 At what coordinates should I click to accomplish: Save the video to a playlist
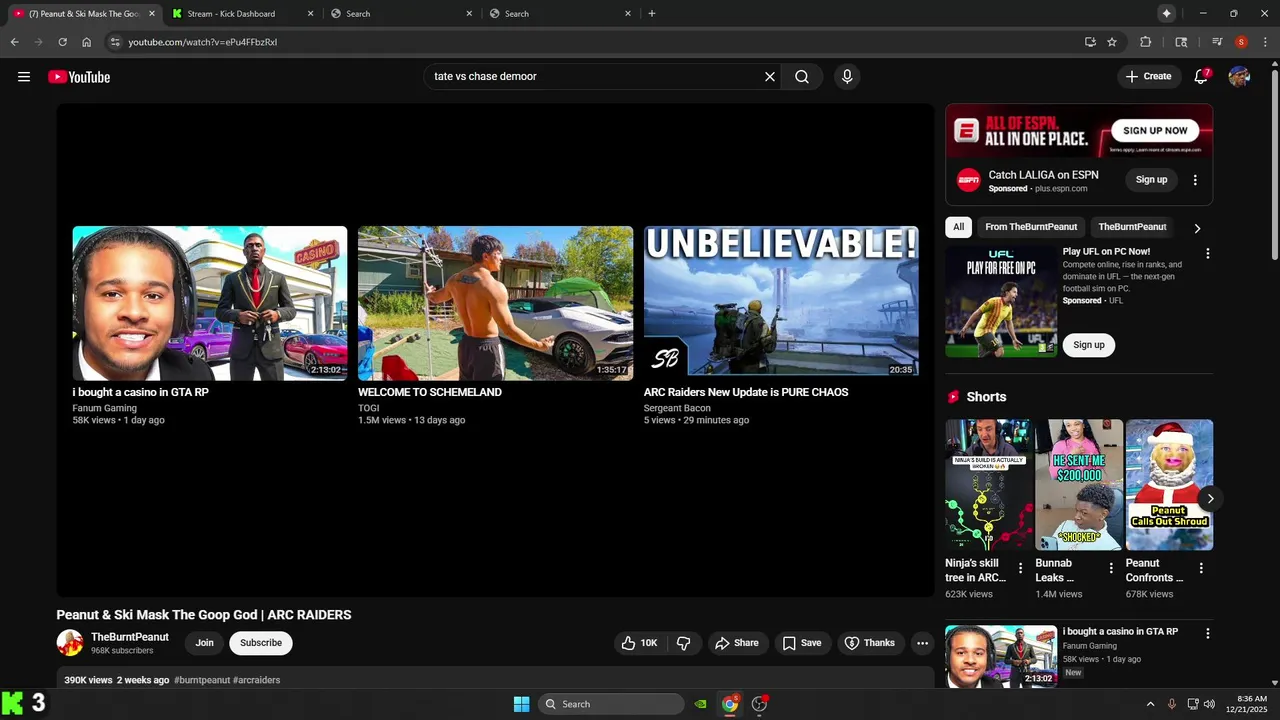point(802,643)
